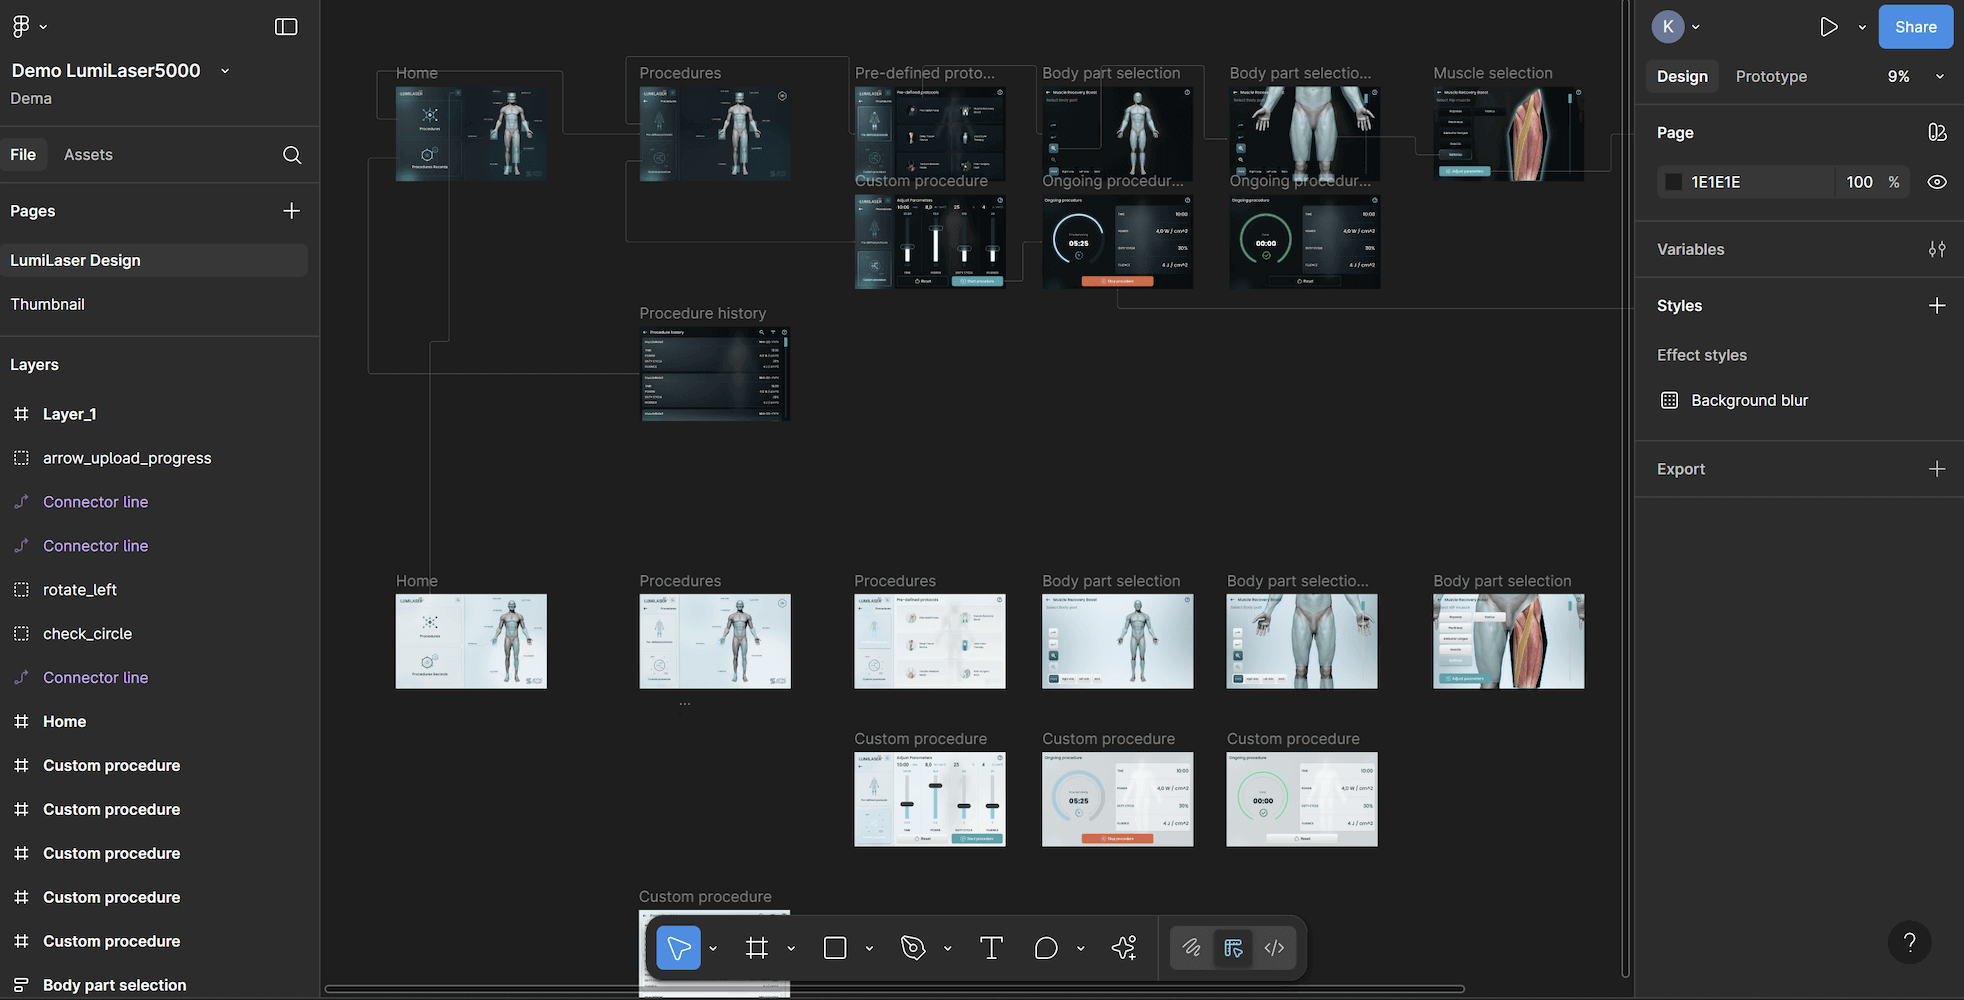Click the blue Share button

click(x=1915, y=27)
